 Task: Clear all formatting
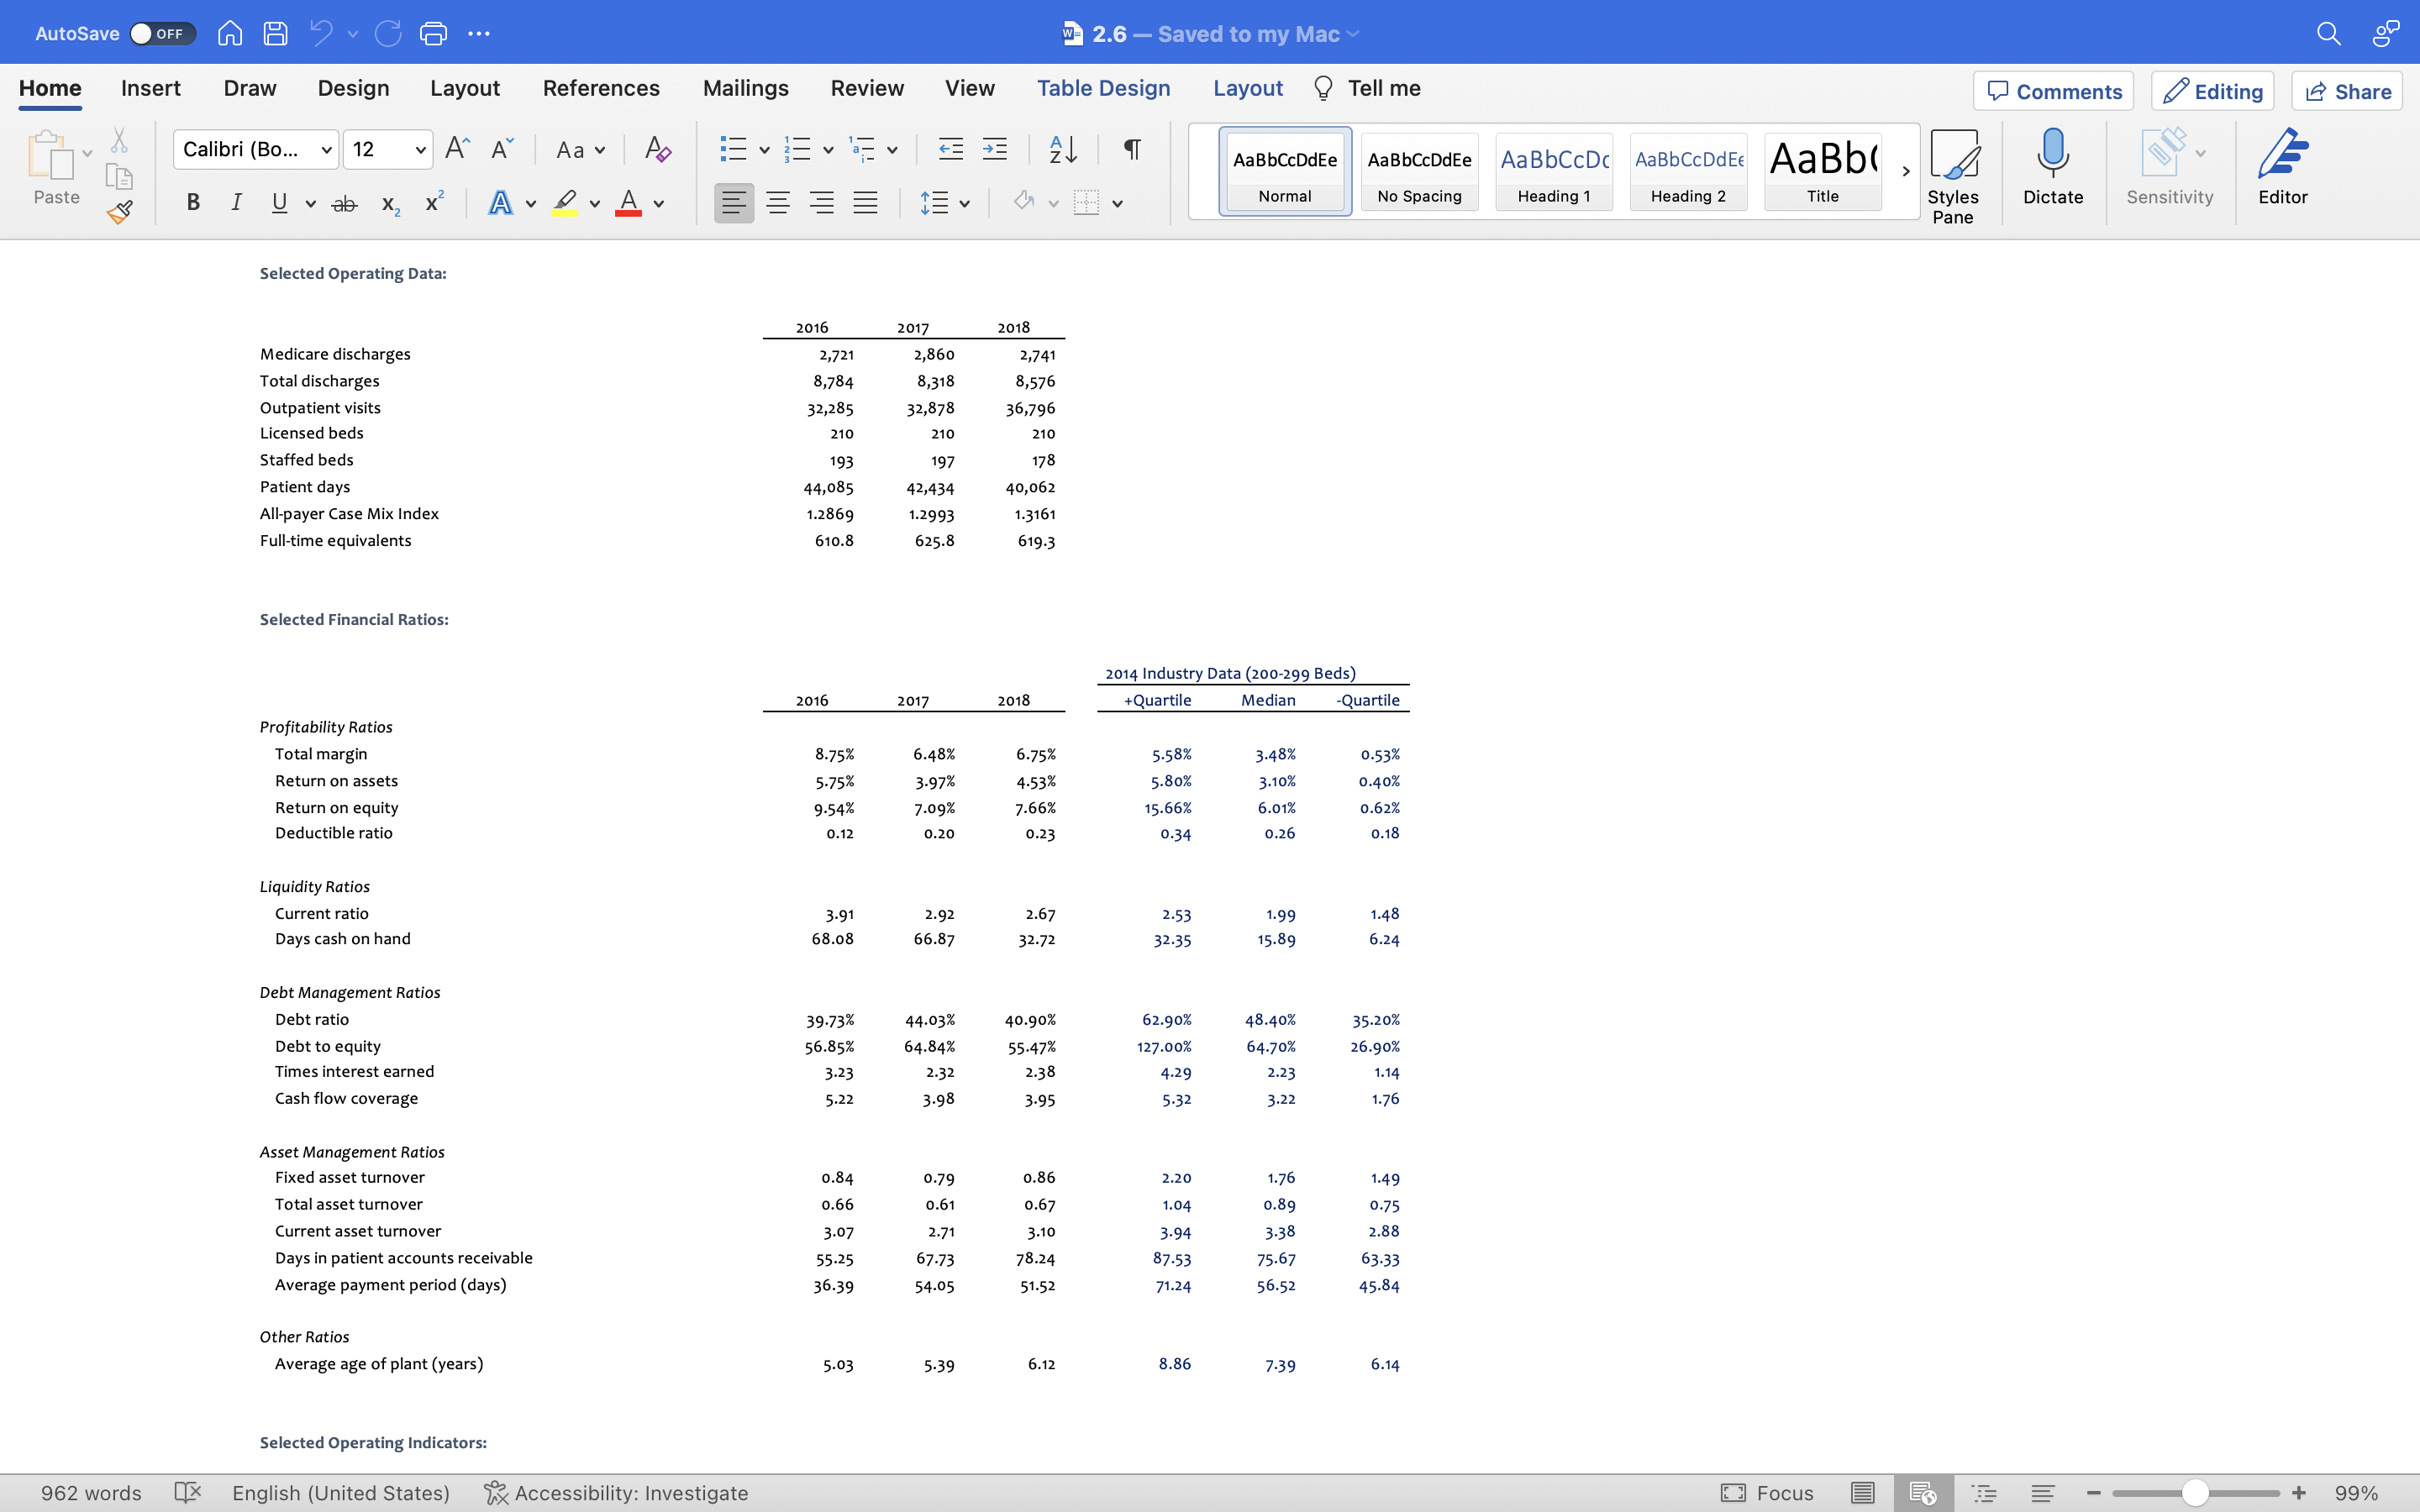pyautogui.click(x=656, y=149)
